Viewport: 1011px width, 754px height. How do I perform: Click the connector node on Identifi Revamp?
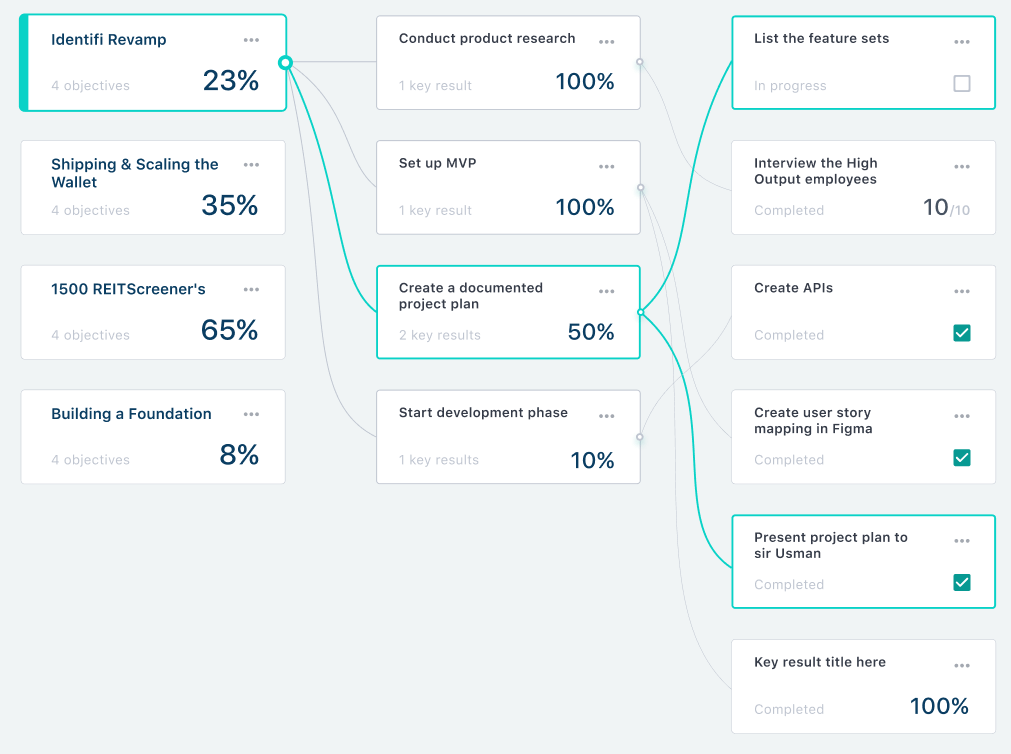(x=286, y=62)
